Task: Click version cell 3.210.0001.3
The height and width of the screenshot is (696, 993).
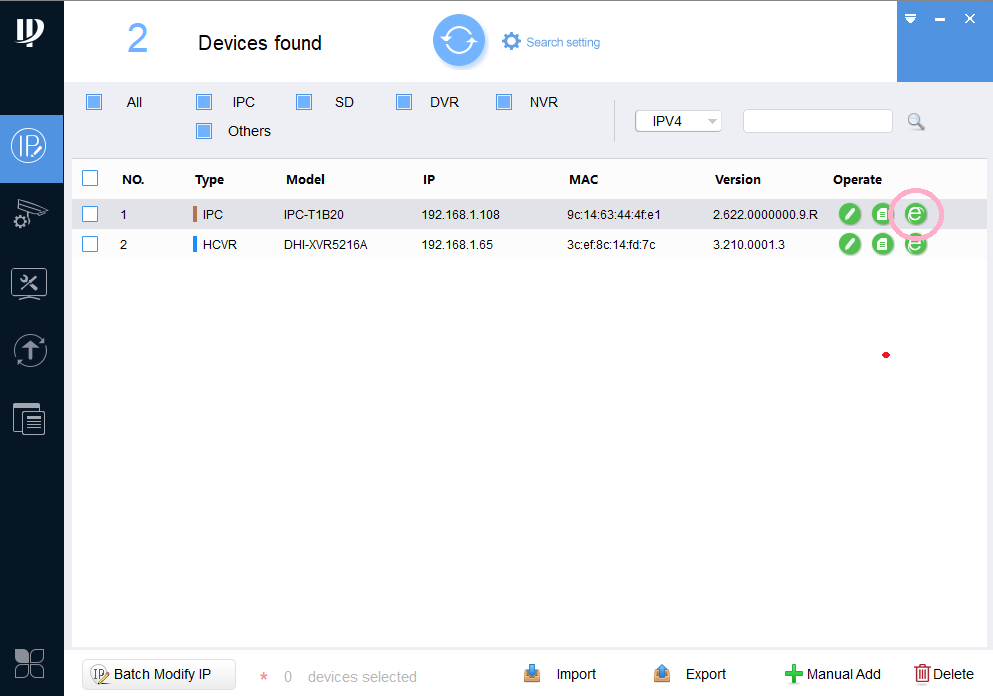Action: click(x=749, y=244)
